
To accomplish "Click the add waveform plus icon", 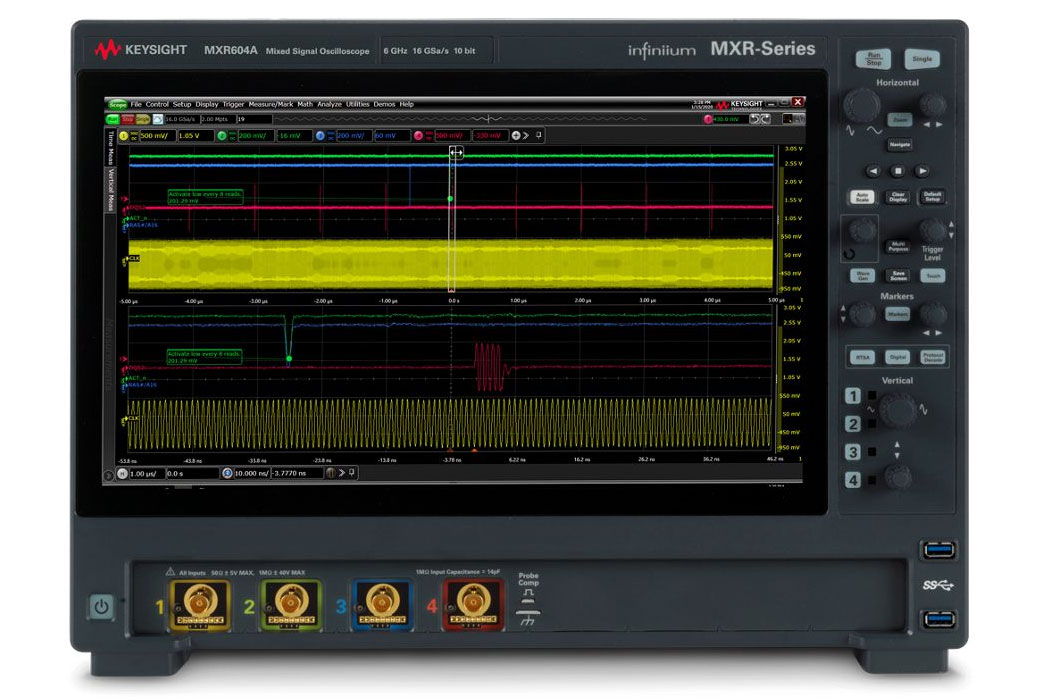I will 516,136.
